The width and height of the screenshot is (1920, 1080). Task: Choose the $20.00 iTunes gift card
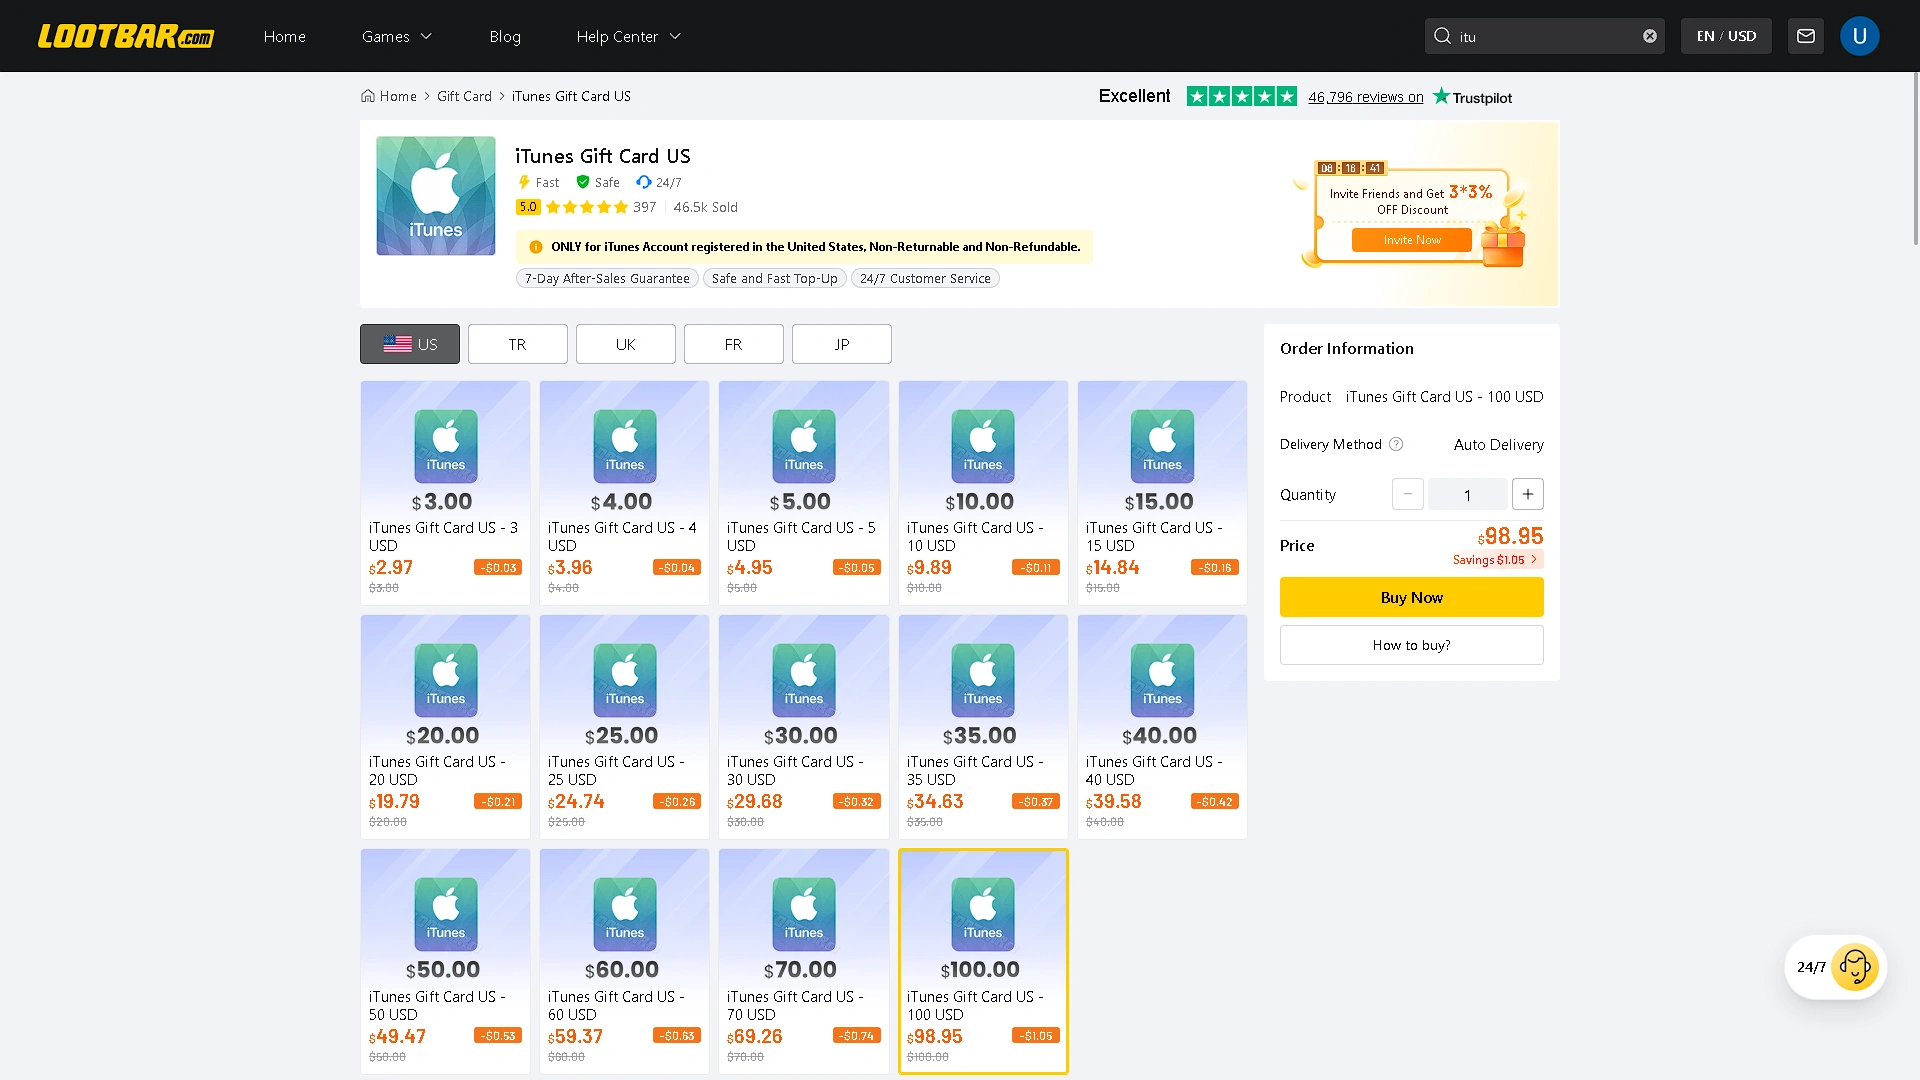(445, 727)
